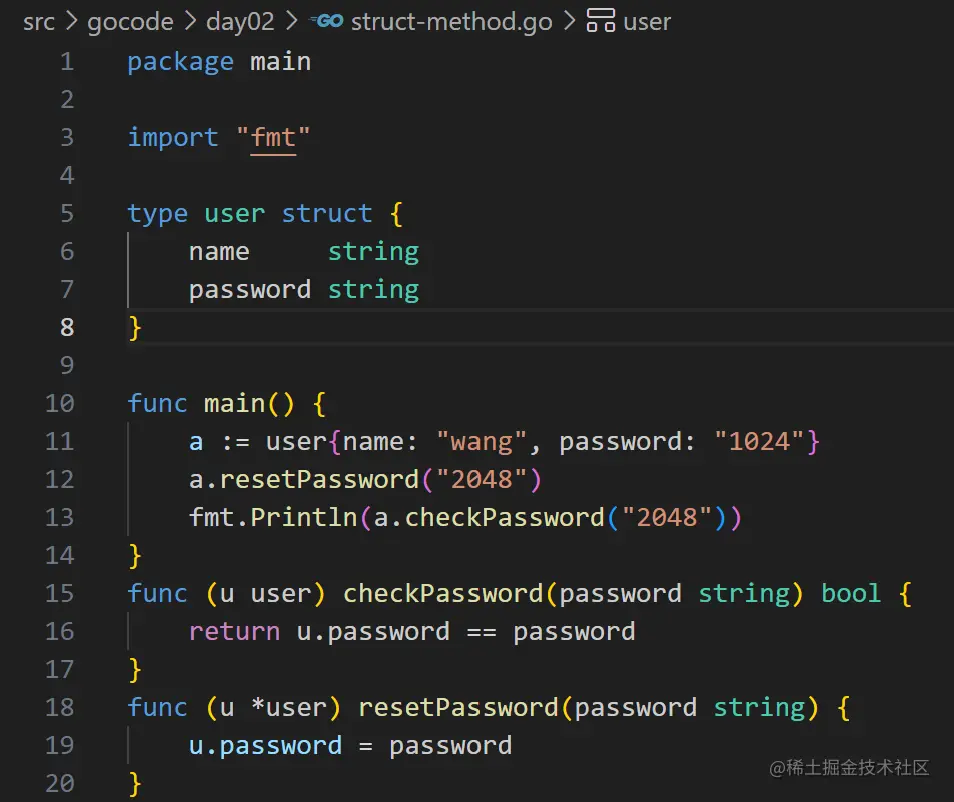The width and height of the screenshot is (954, 802).
Task: Click the "import" keyword on line 3
Action: [x=173, y=139]
